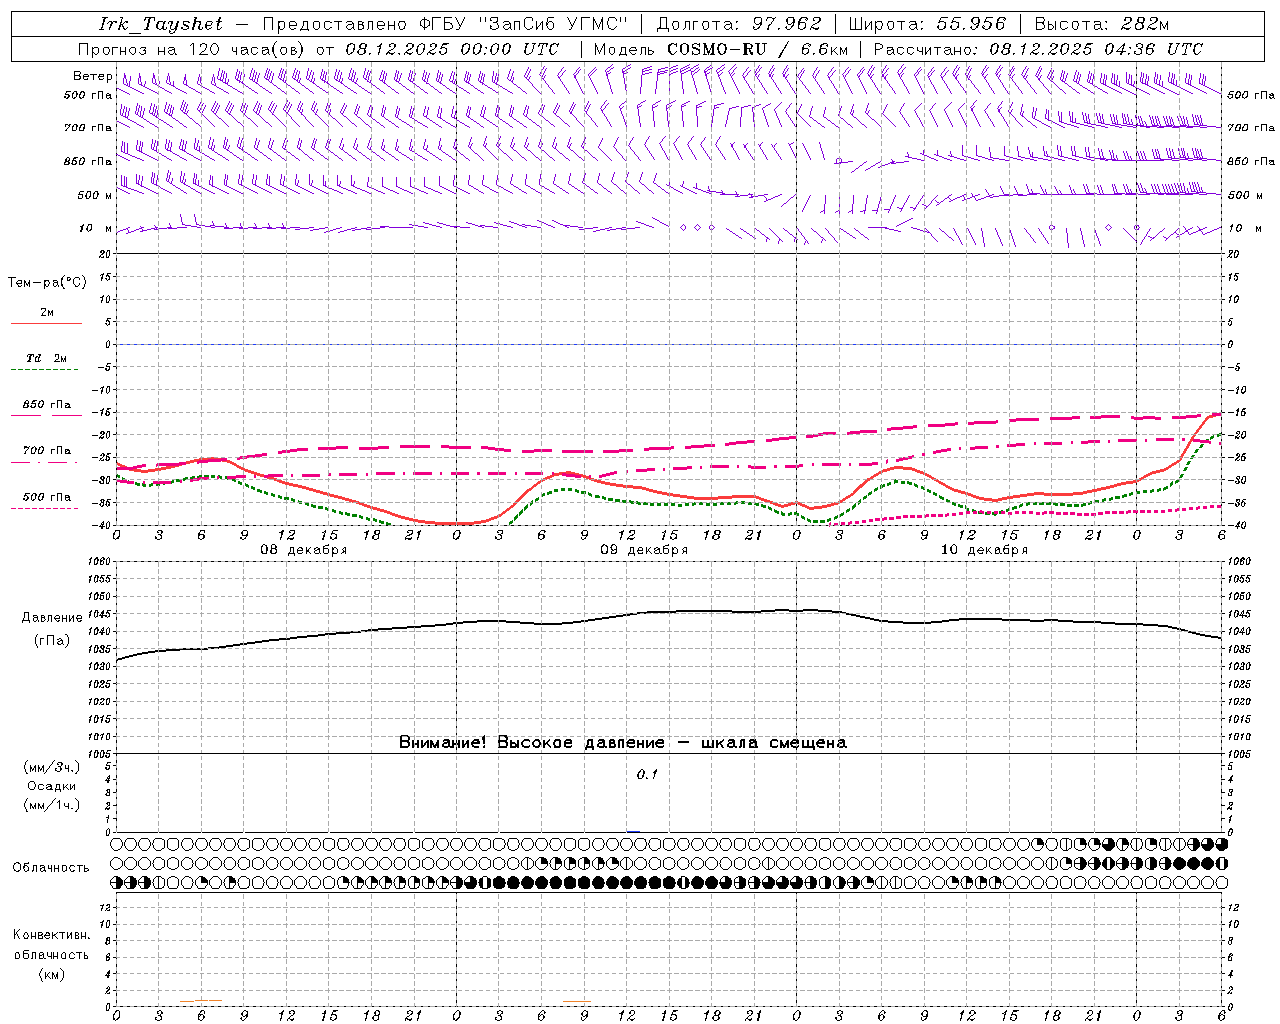Click the "(мм/1ч.)" precipitation unit label

coord(52,805)
